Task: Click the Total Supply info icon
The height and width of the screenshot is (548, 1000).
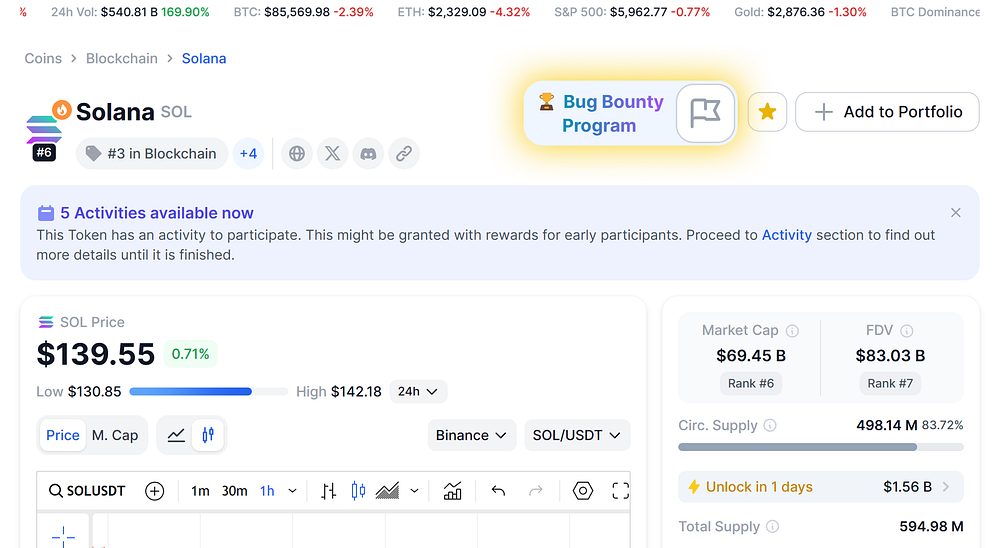Action: (772, 526)
